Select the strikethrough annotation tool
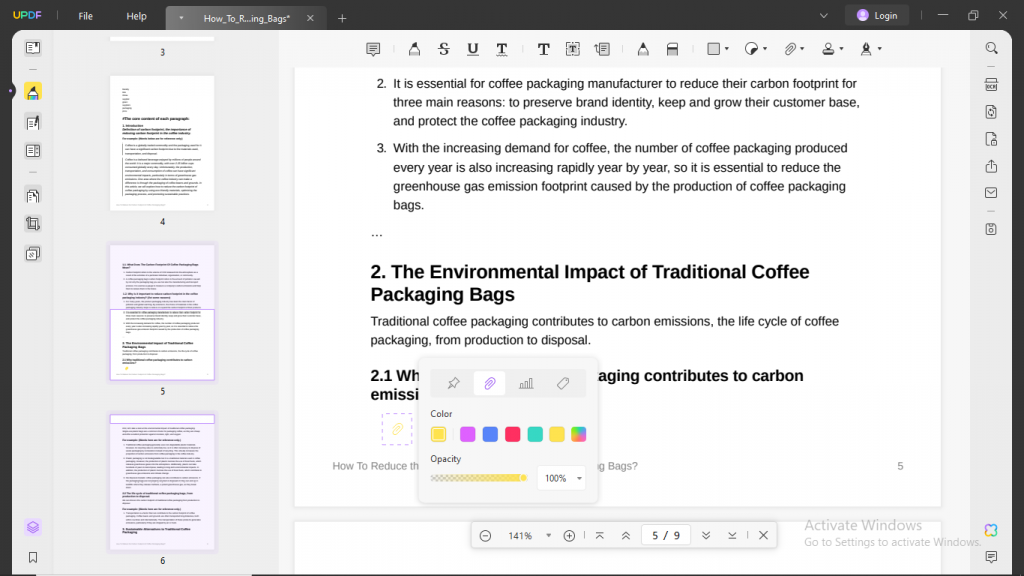The width and height of the screenshot is (1024, 576). click(443, 48)
